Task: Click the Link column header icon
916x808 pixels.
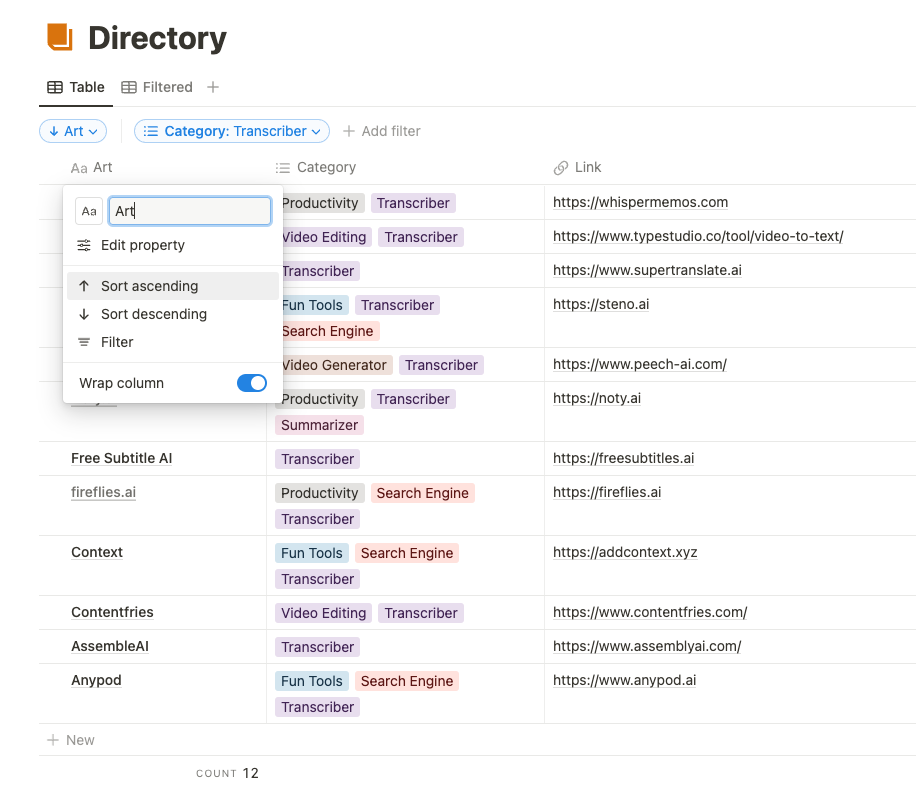Action: point(561,168)
